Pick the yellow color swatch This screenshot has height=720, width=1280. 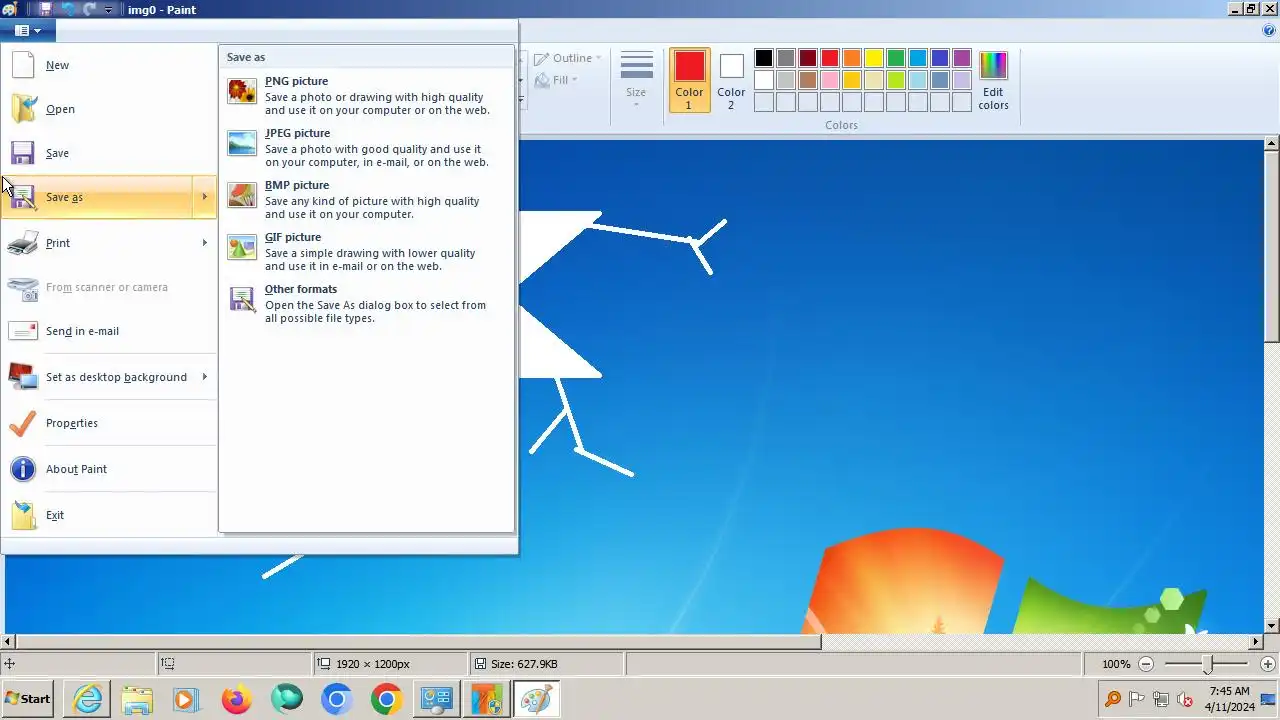(874, 58)
